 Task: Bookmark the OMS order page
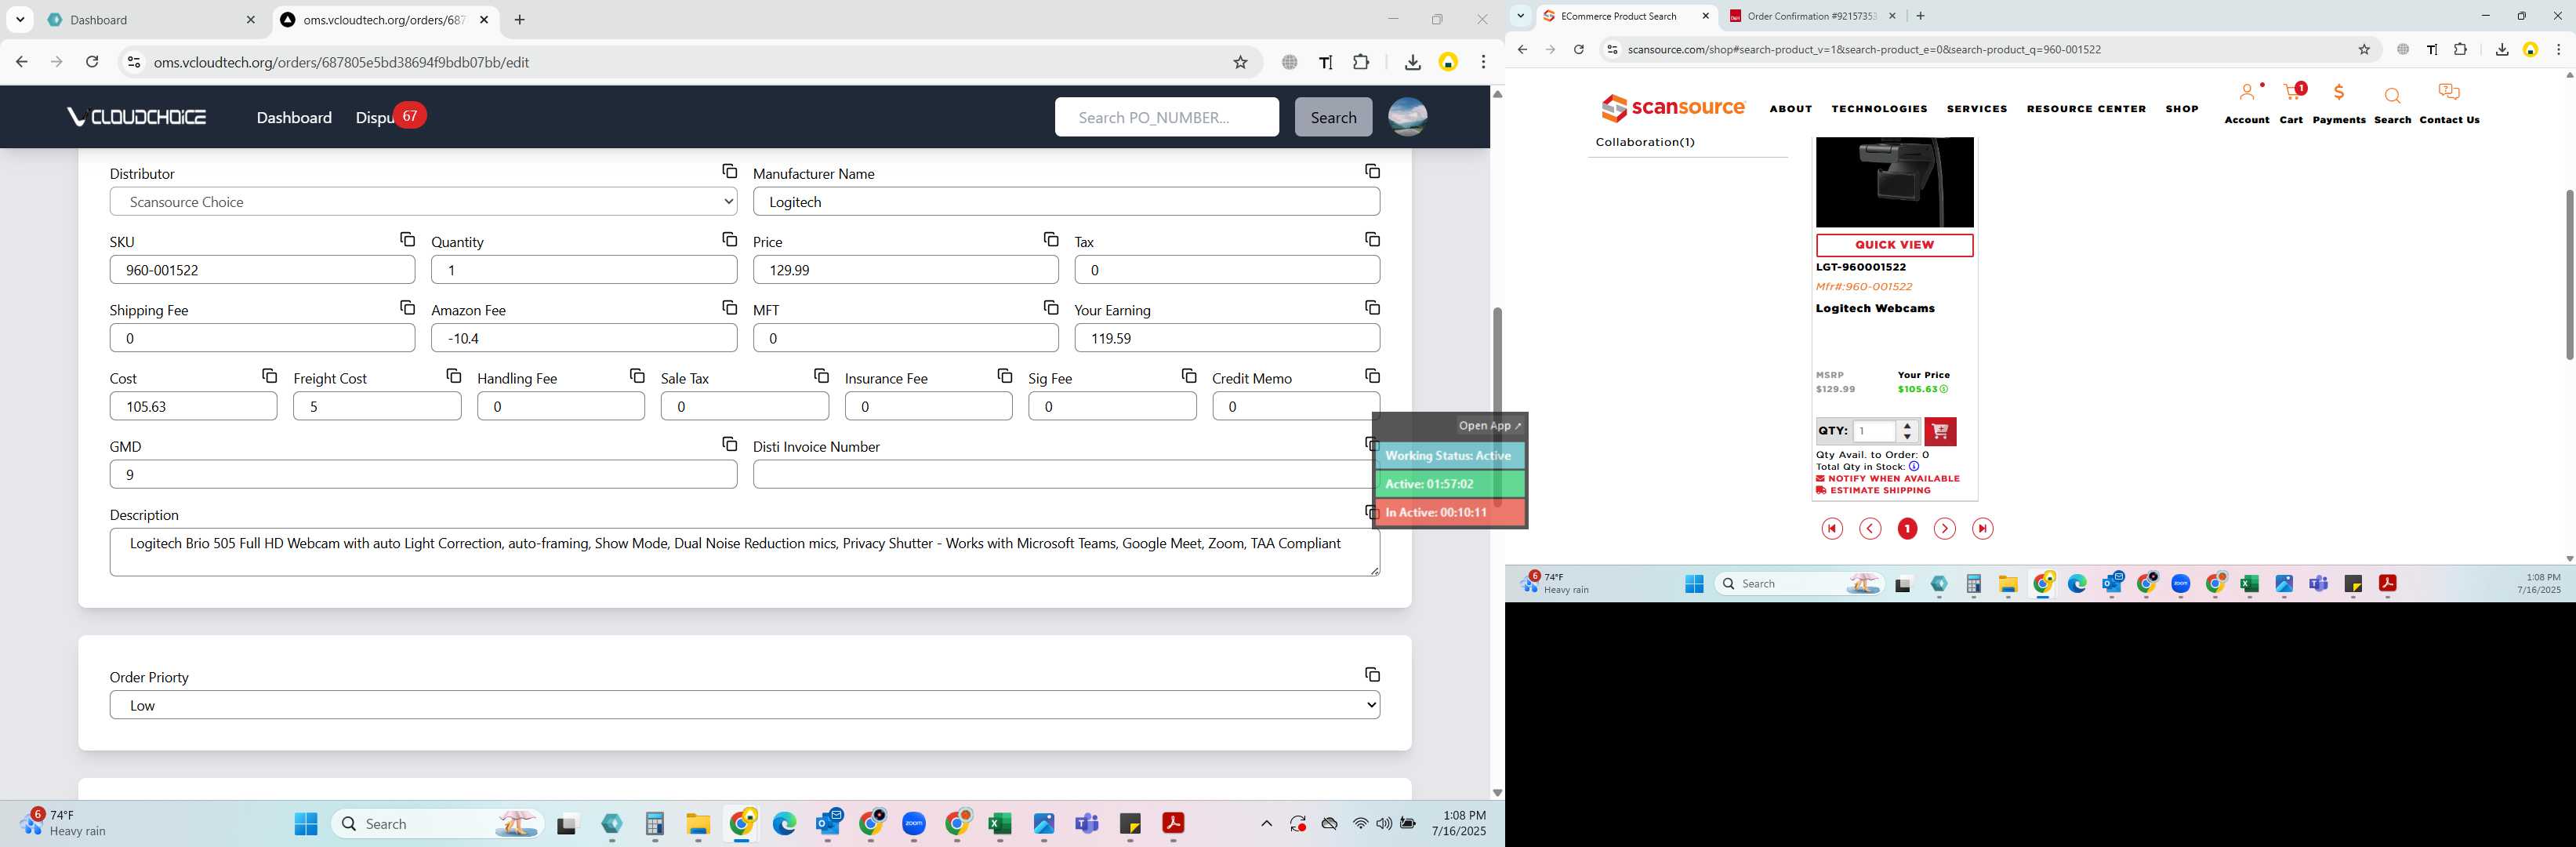(1240, 62)
